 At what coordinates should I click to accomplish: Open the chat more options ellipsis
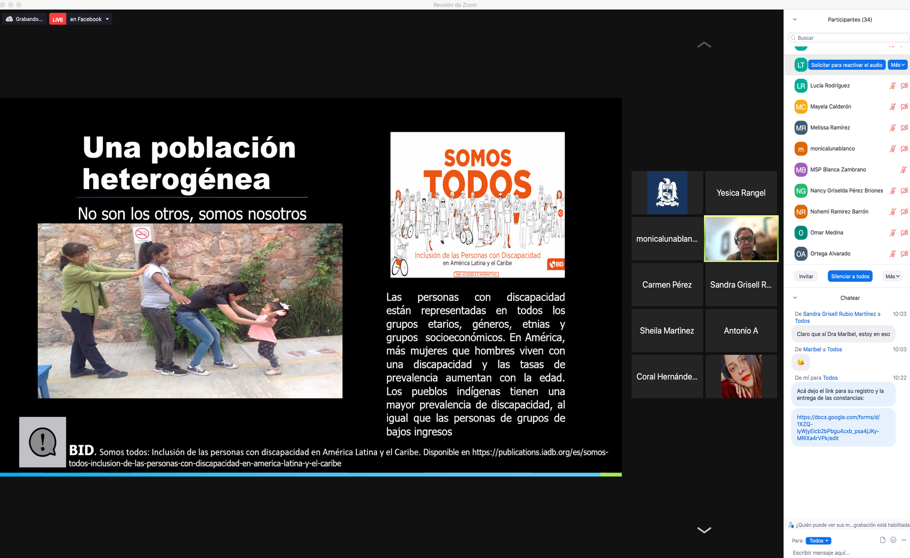pyautogui.click(x=904, y=540)
